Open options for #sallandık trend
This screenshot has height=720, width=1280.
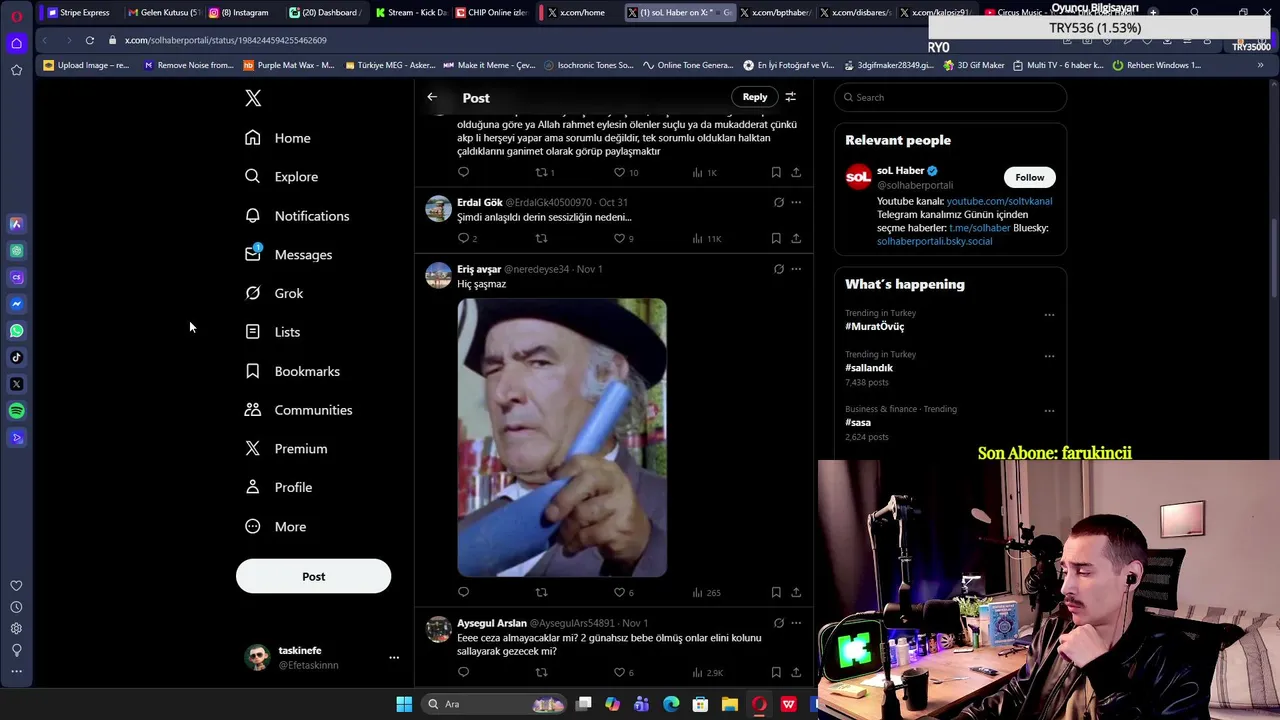[x=1049, y=356]
